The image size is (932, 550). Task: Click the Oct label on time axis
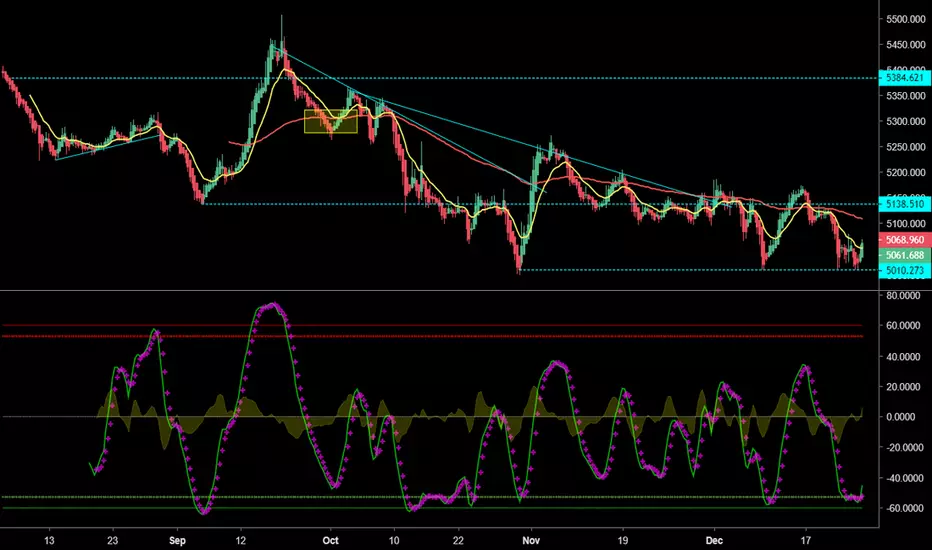(x=330, y=540)
